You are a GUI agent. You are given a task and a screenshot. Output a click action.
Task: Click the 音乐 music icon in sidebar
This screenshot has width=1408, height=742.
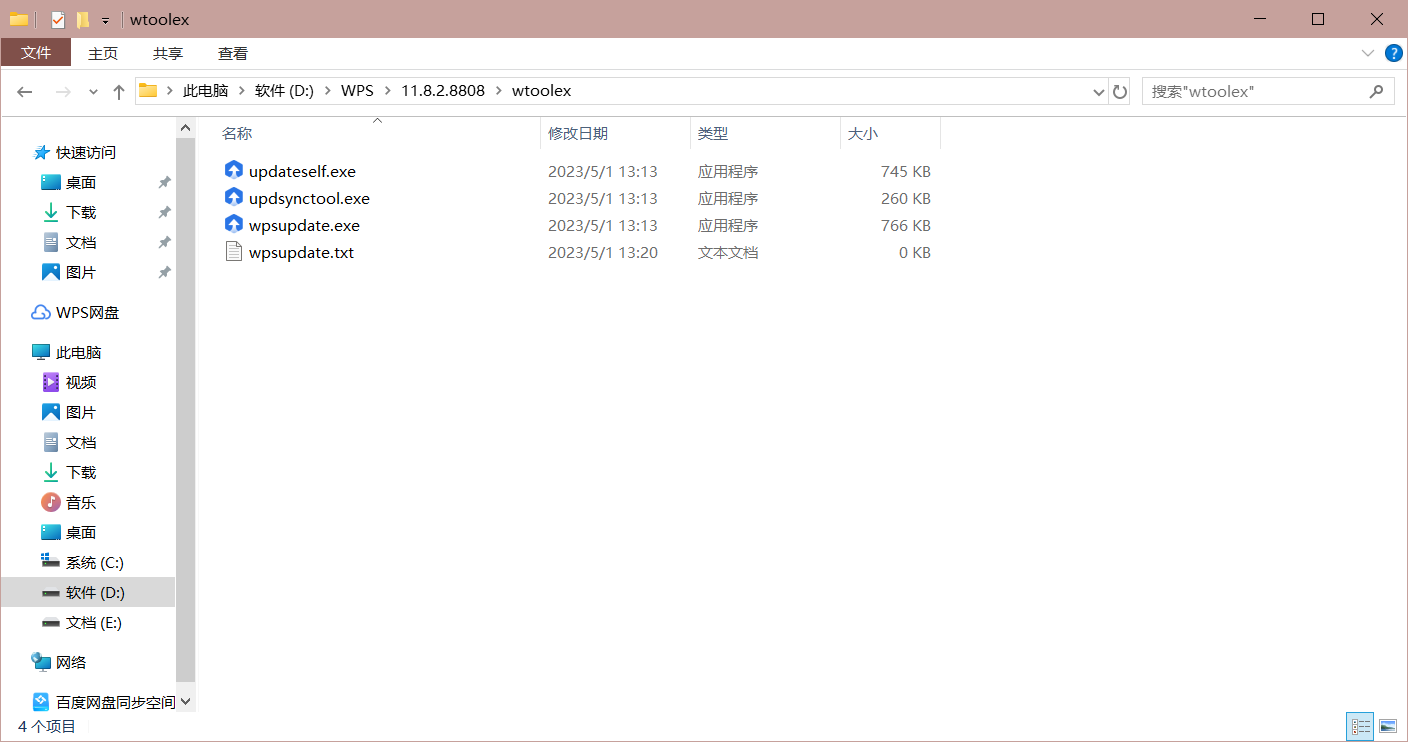[51, 502]
